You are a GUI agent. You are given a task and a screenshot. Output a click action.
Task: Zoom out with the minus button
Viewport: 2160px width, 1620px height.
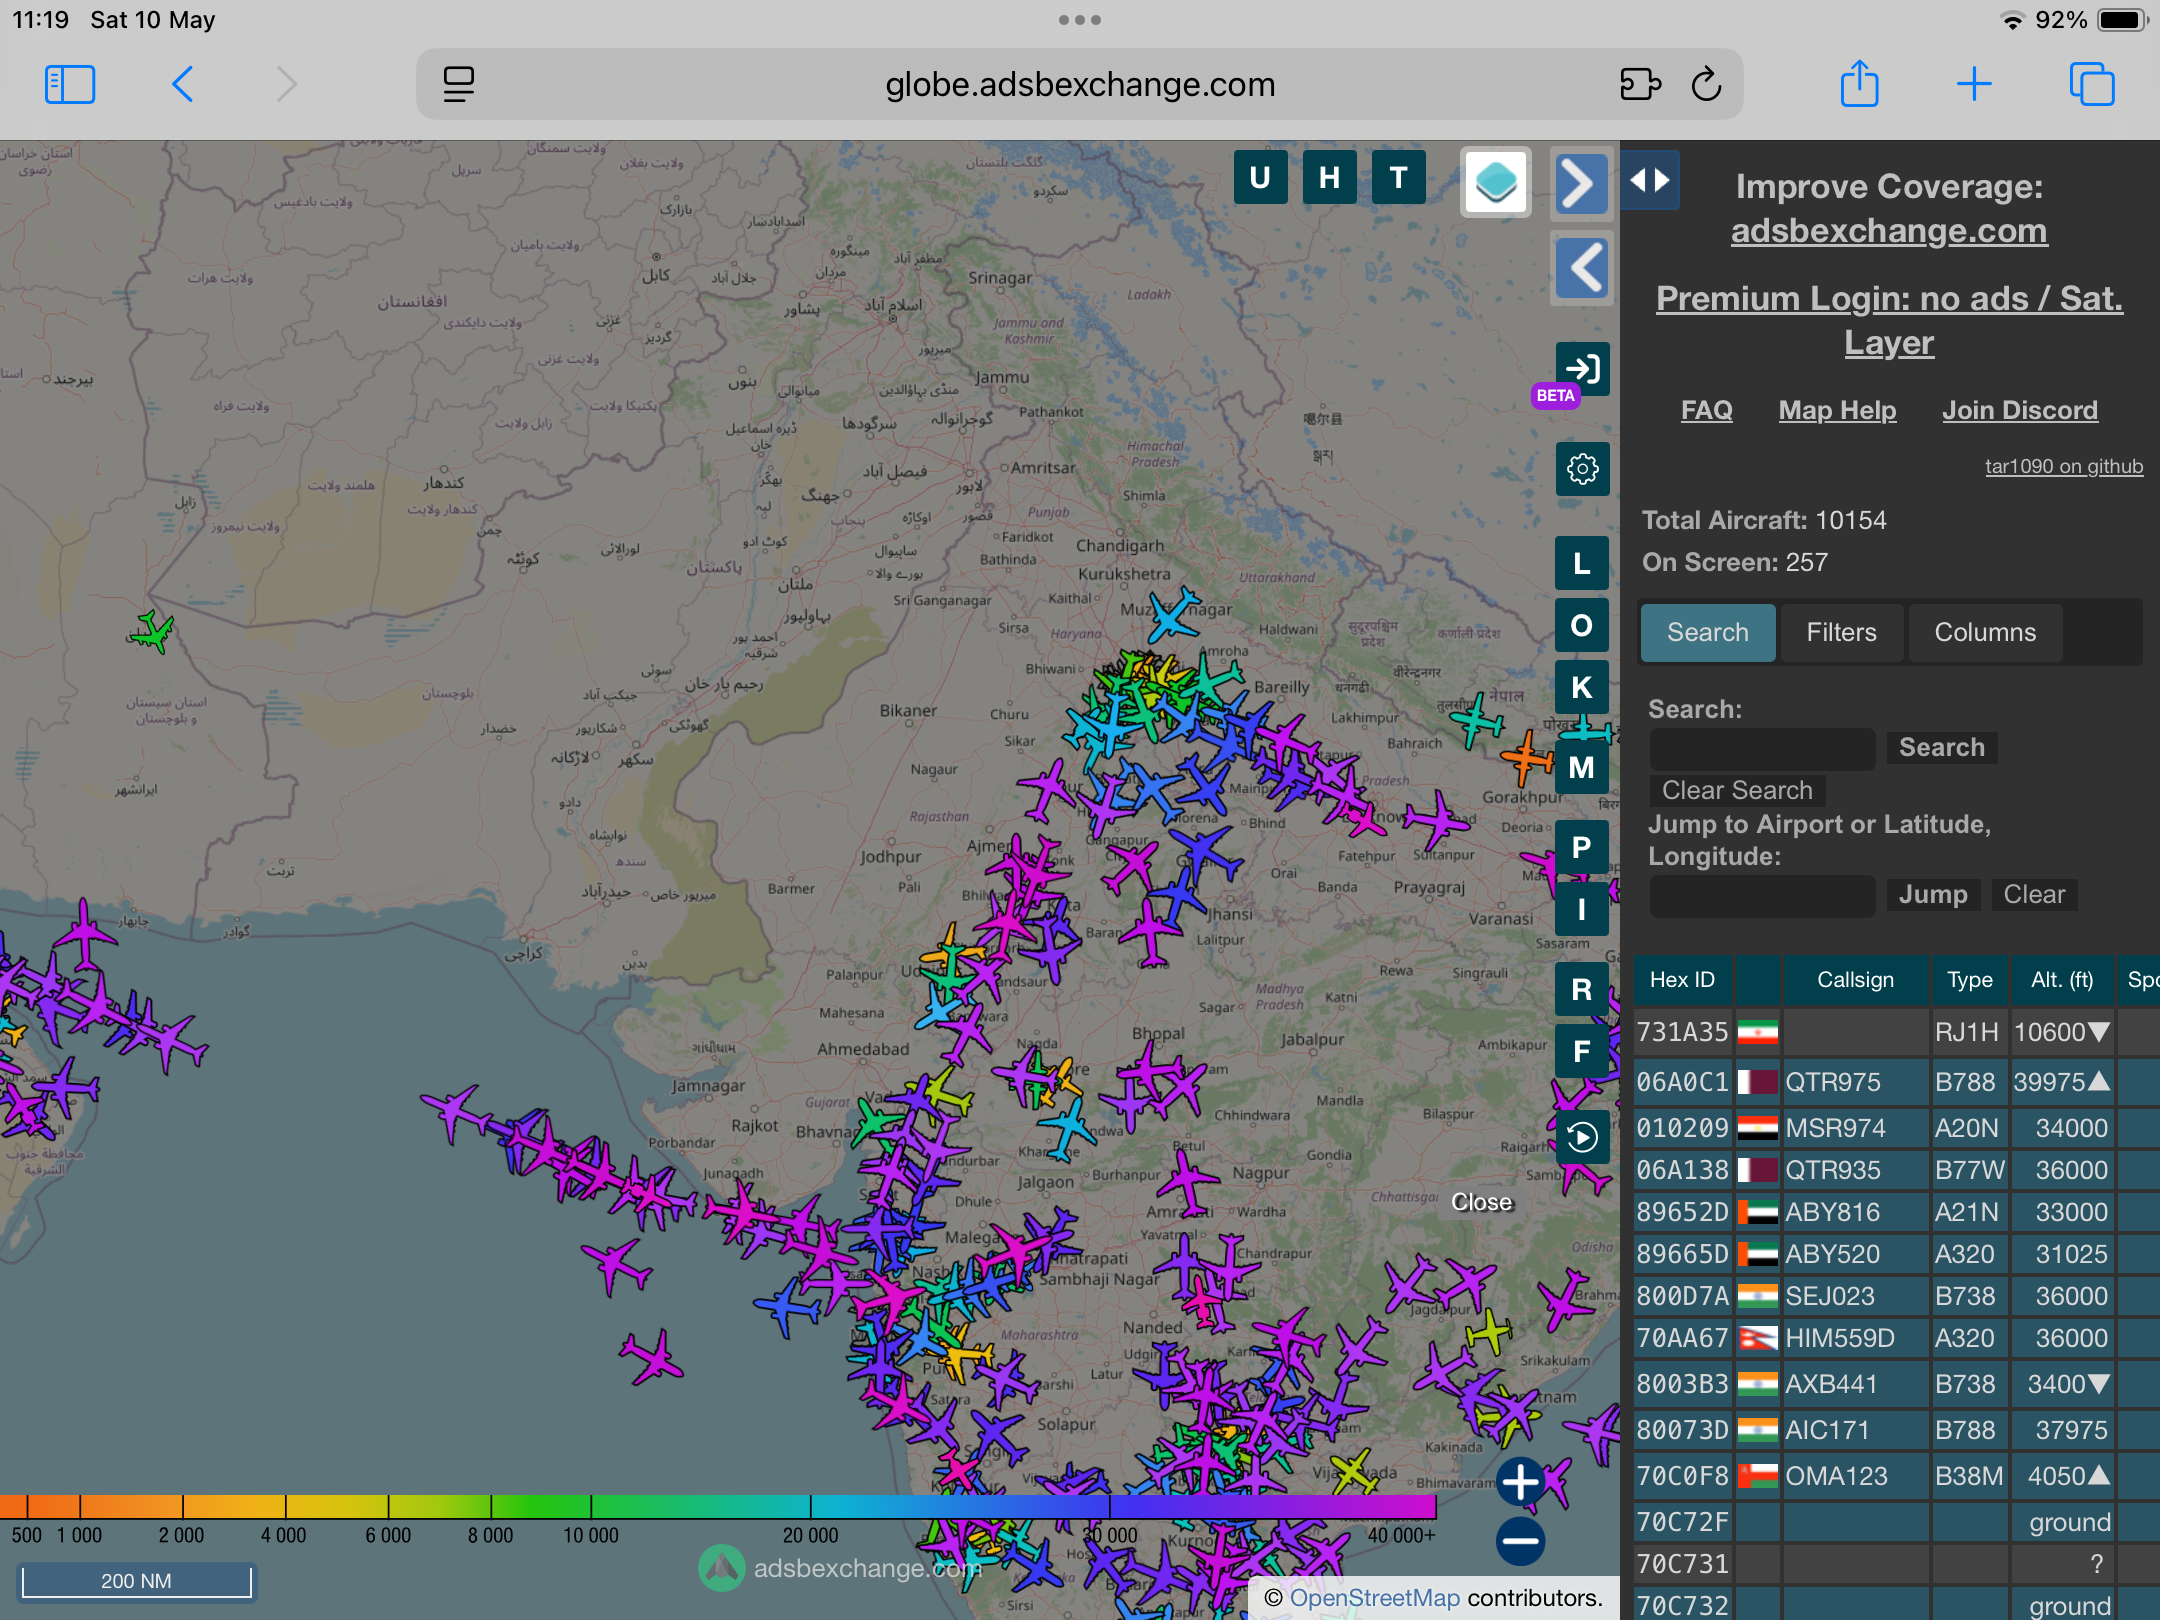(x=1520, y=1541)
